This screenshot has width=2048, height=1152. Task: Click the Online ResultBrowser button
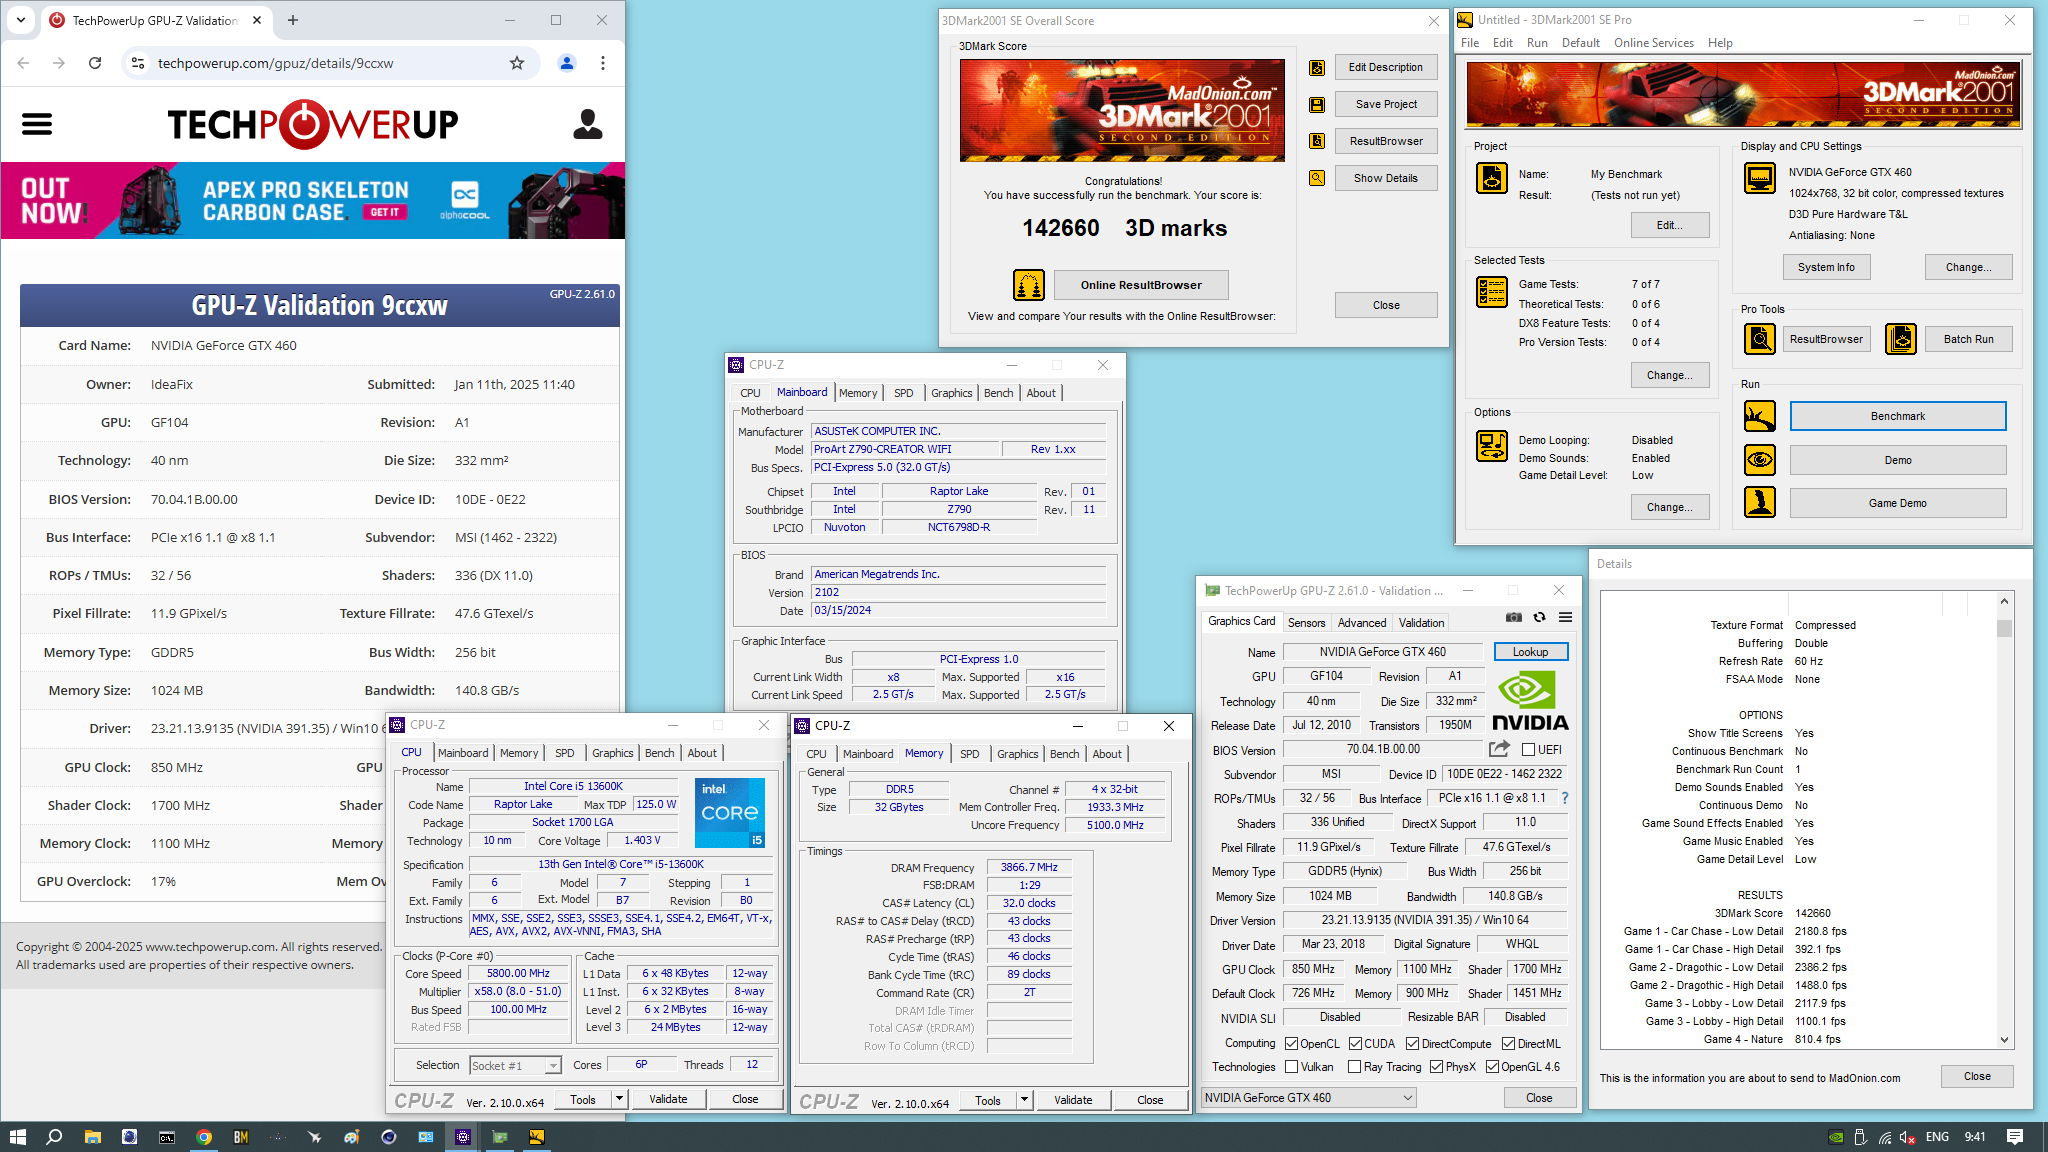click(1140, 285)
